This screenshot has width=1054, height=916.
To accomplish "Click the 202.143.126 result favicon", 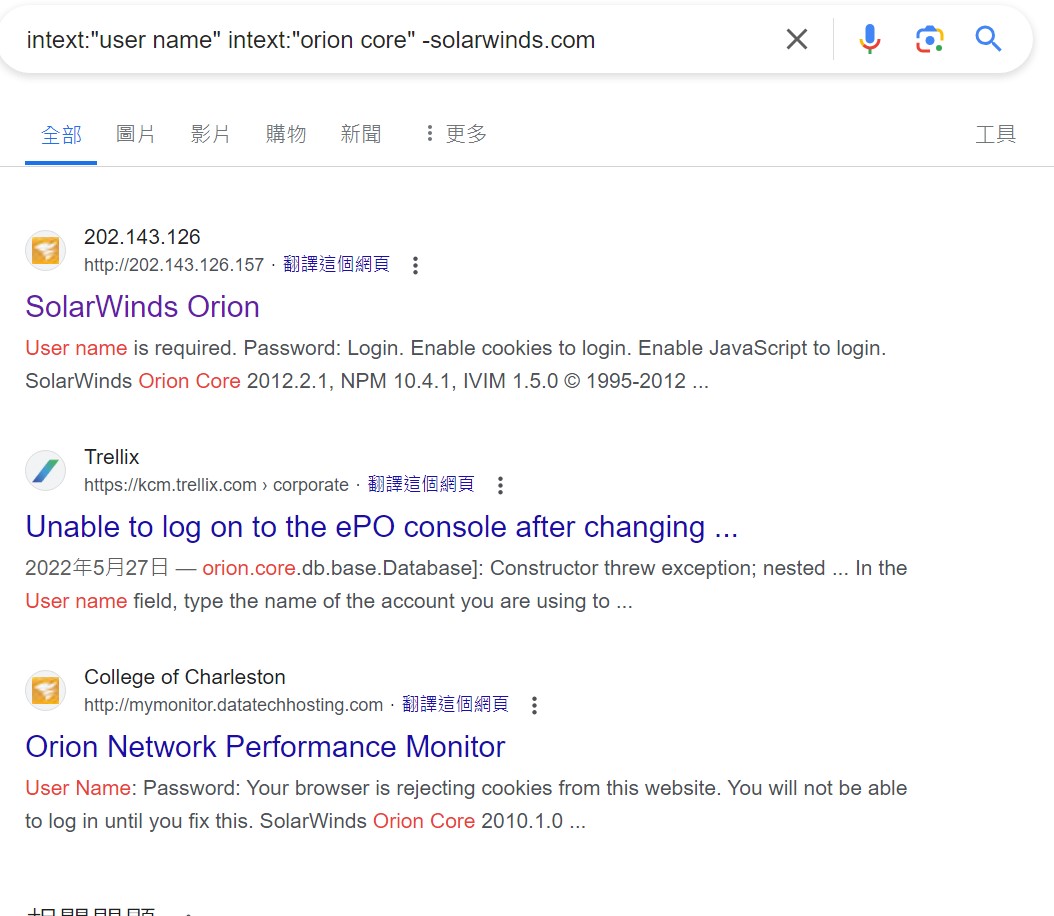I will [45, 250].
